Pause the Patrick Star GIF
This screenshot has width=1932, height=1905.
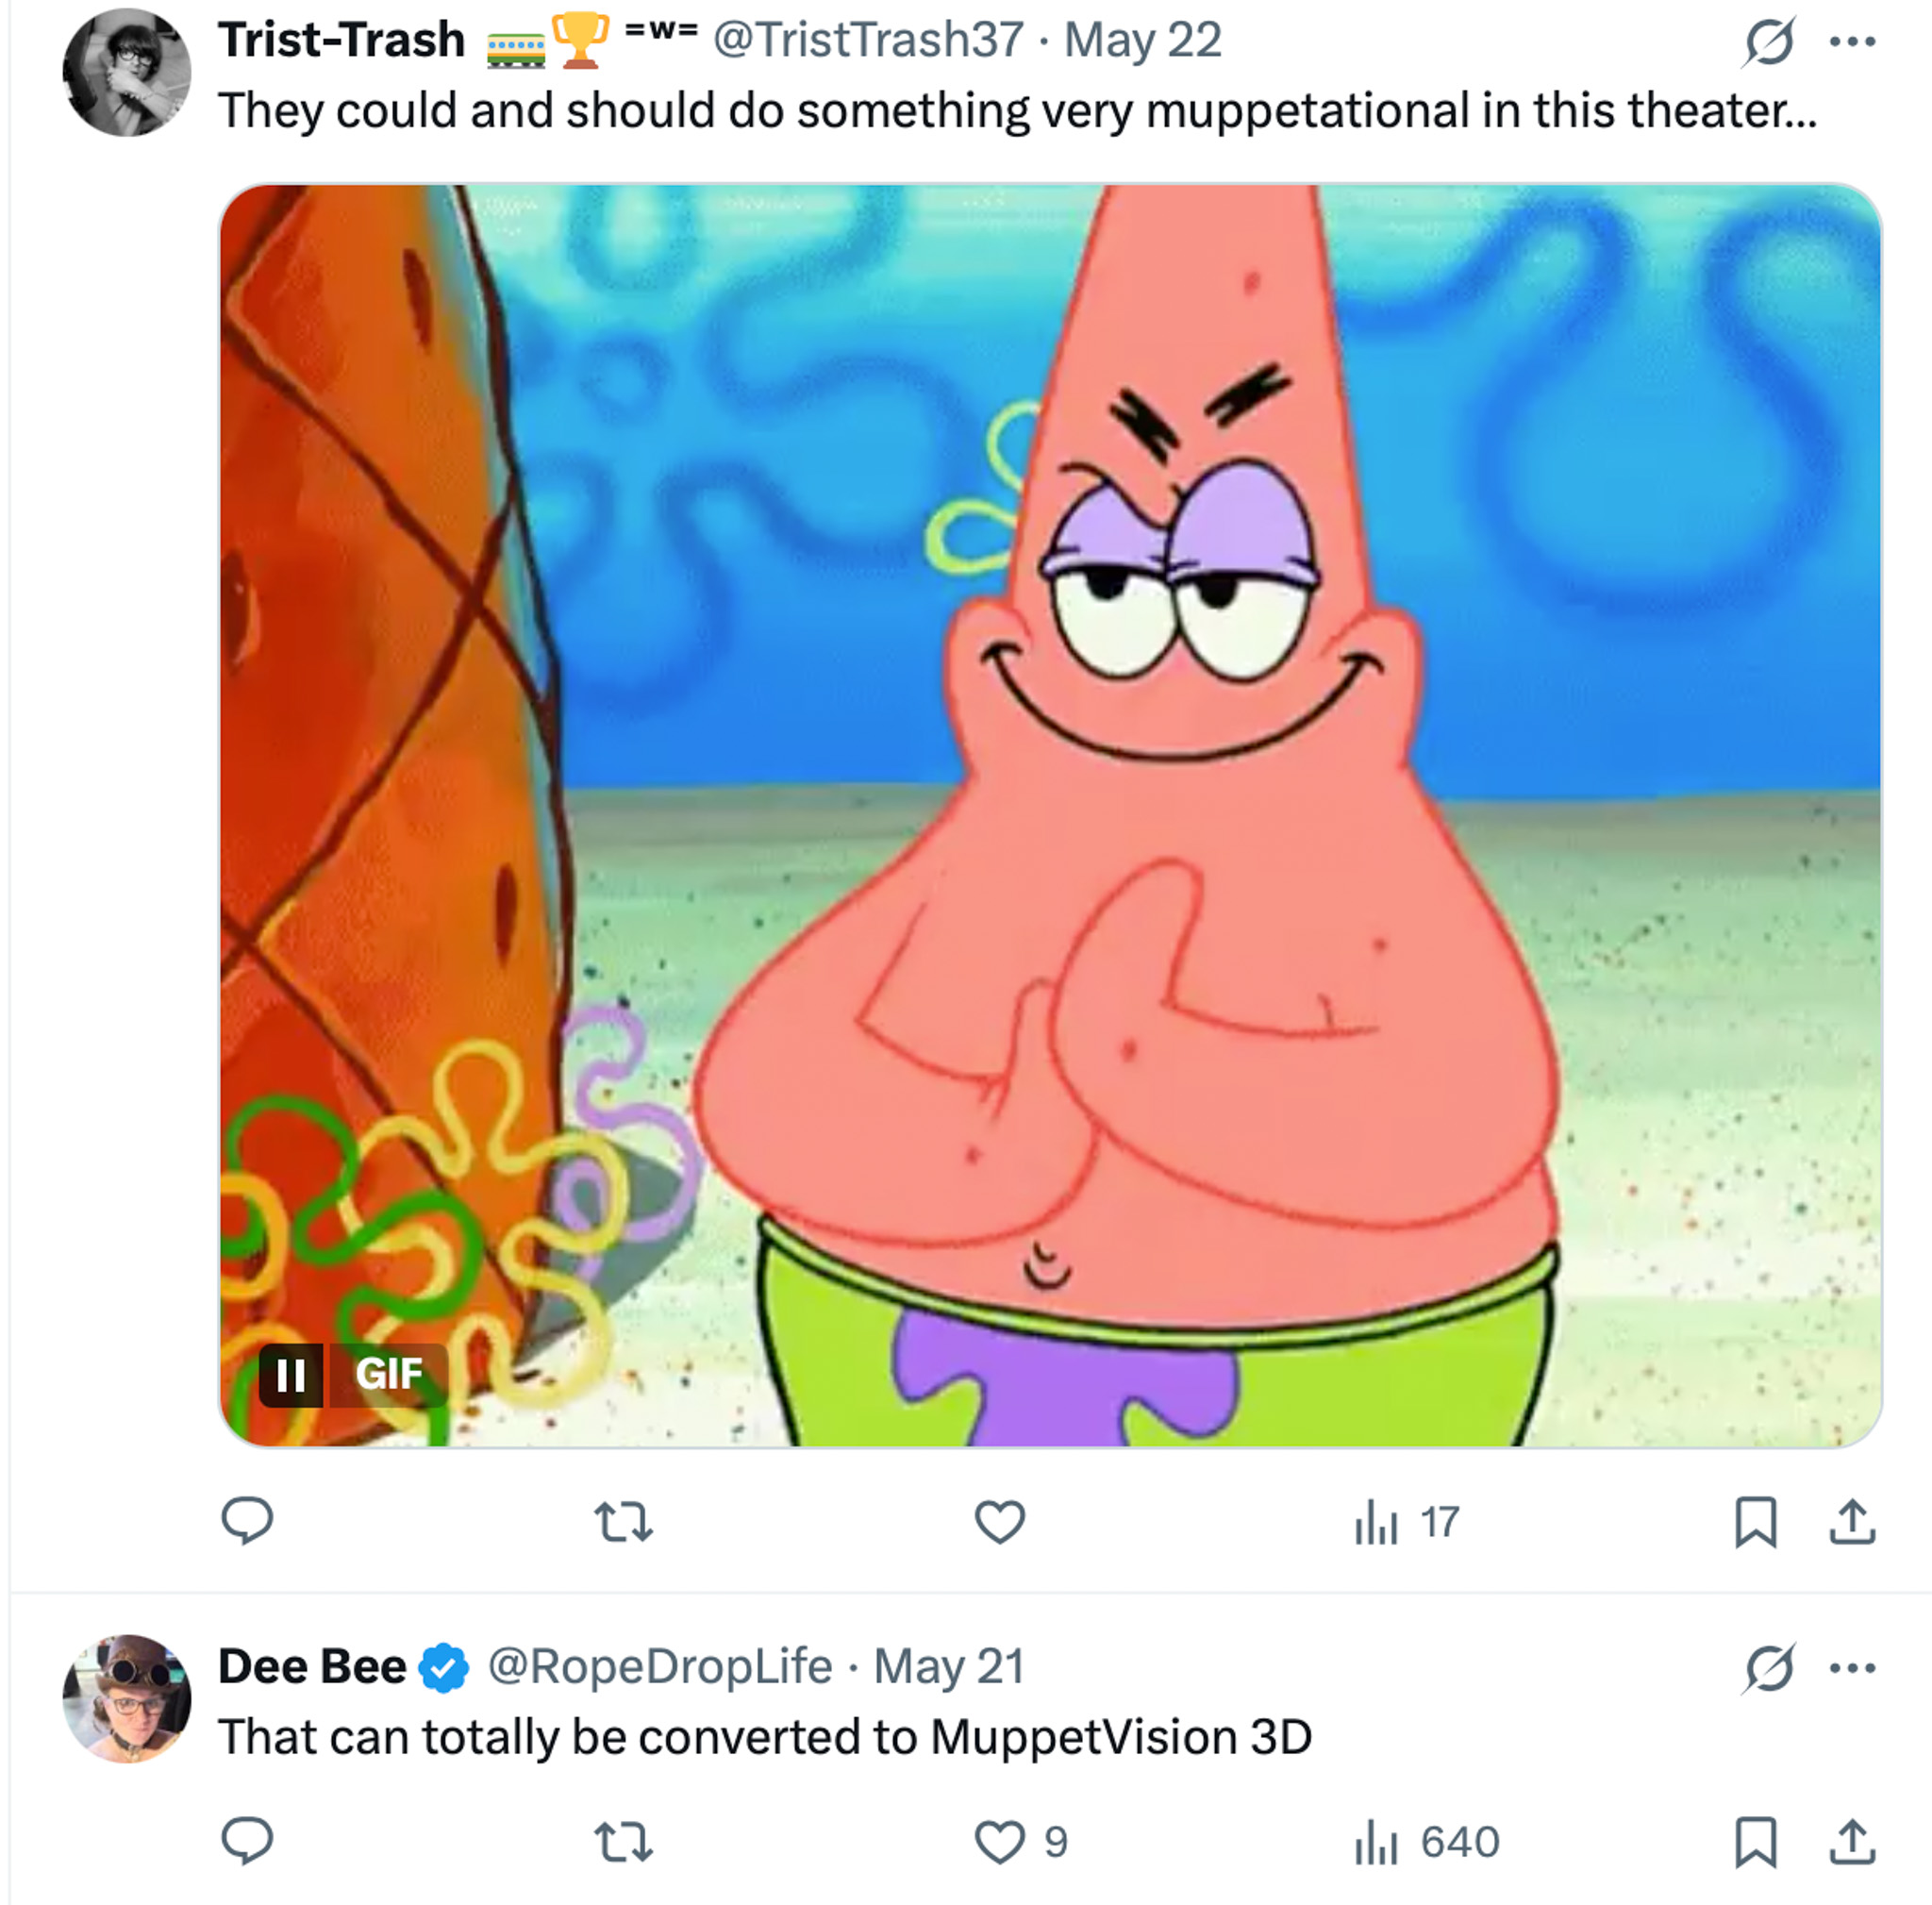click(291, 1375)
